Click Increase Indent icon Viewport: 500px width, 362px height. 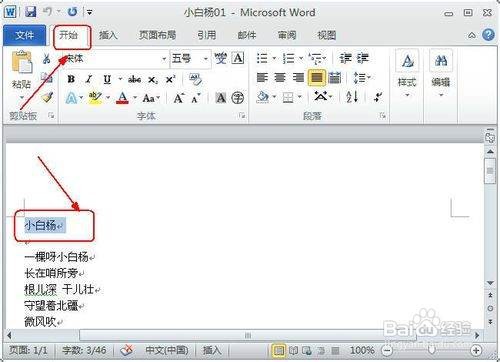pyautogui.click(x=363, y=59)
